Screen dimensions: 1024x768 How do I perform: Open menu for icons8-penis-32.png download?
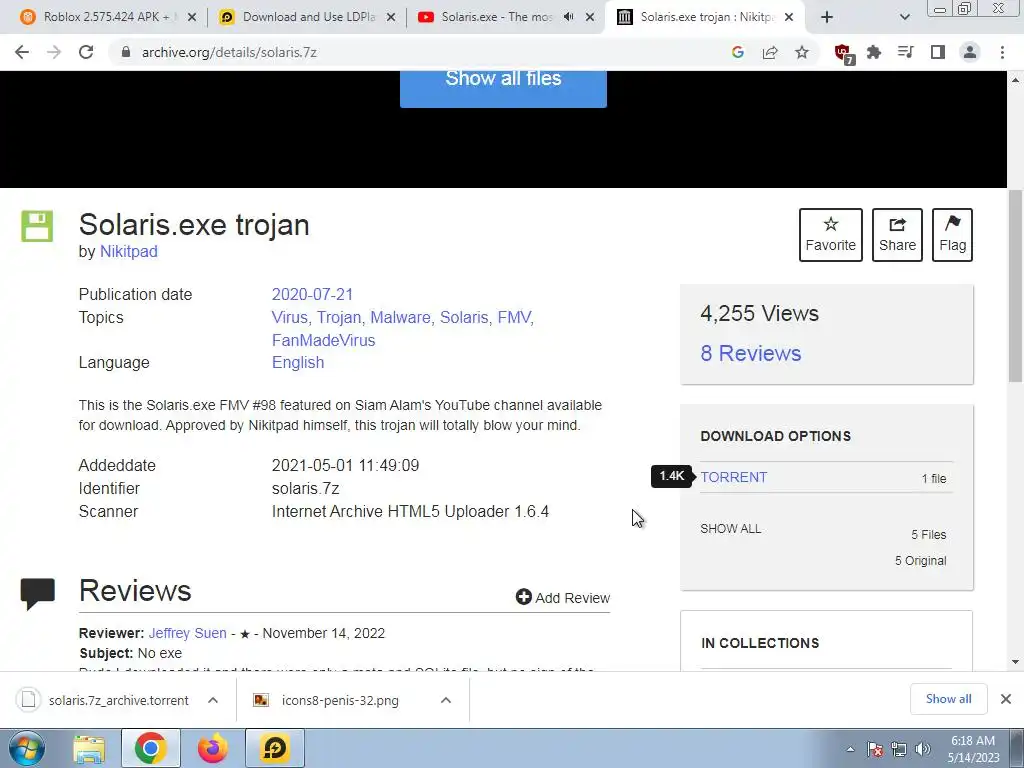446,700
